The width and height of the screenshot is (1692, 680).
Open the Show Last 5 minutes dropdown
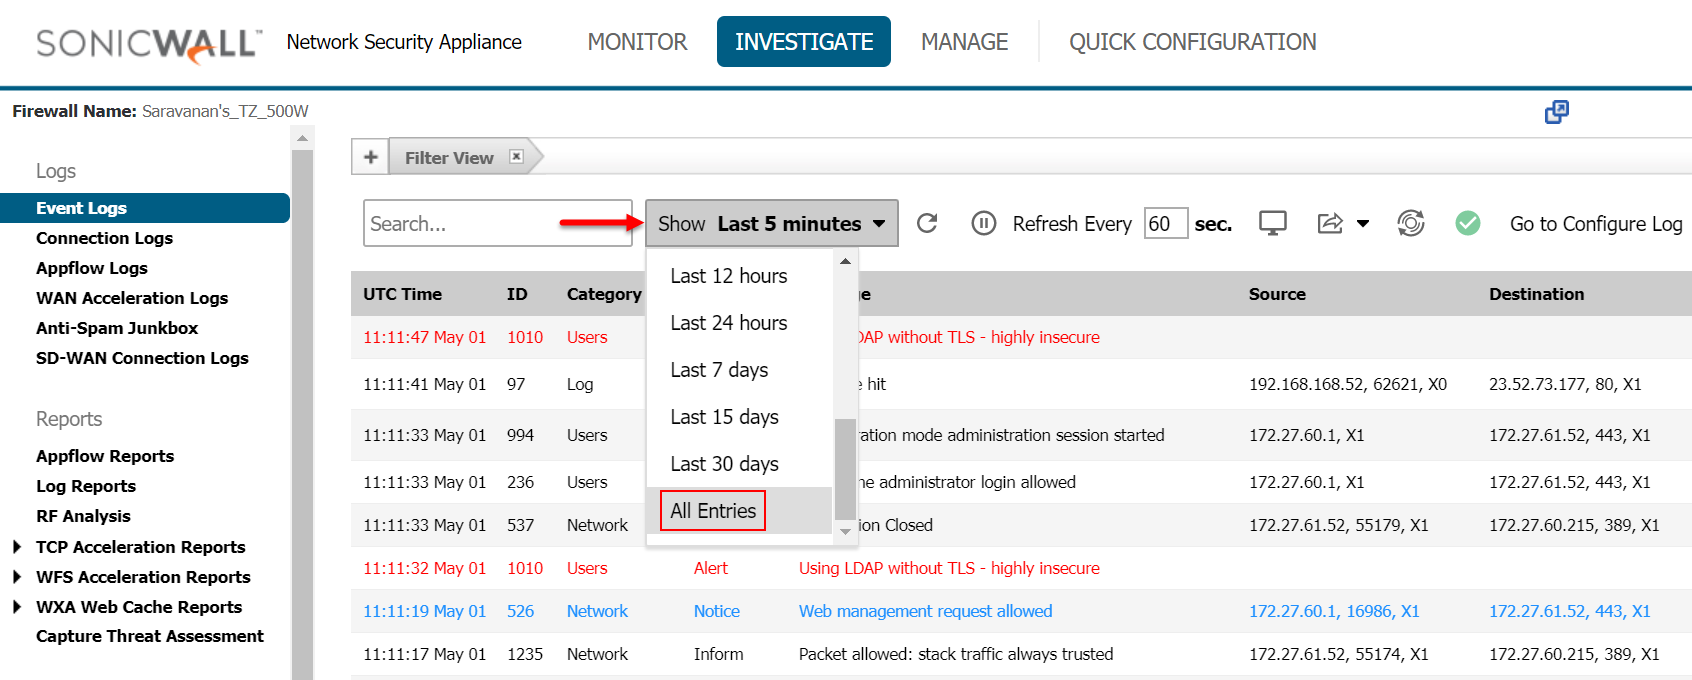[x=771, y=223]
